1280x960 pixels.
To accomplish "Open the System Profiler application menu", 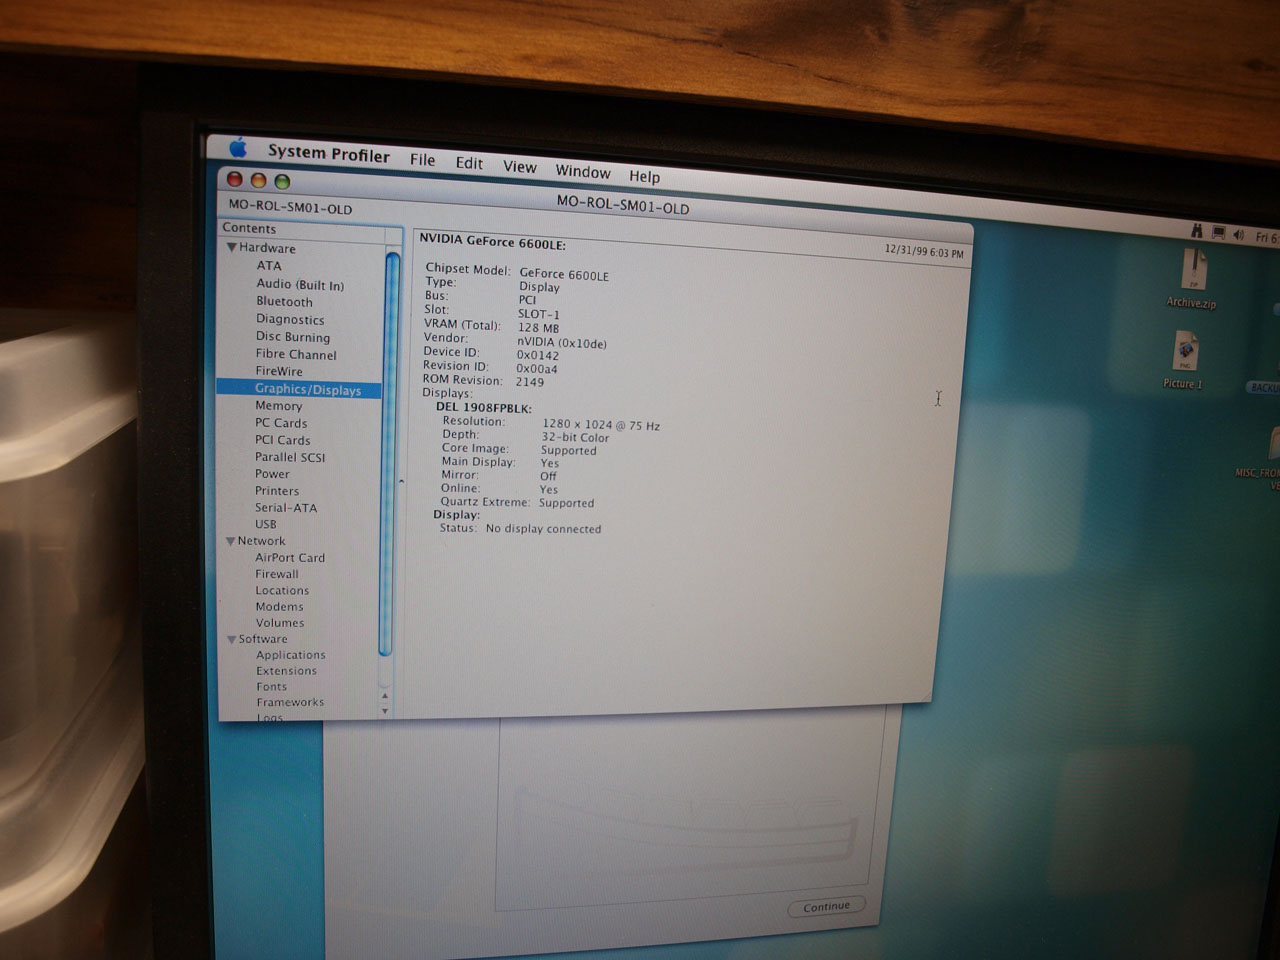I will click(328, 153).
